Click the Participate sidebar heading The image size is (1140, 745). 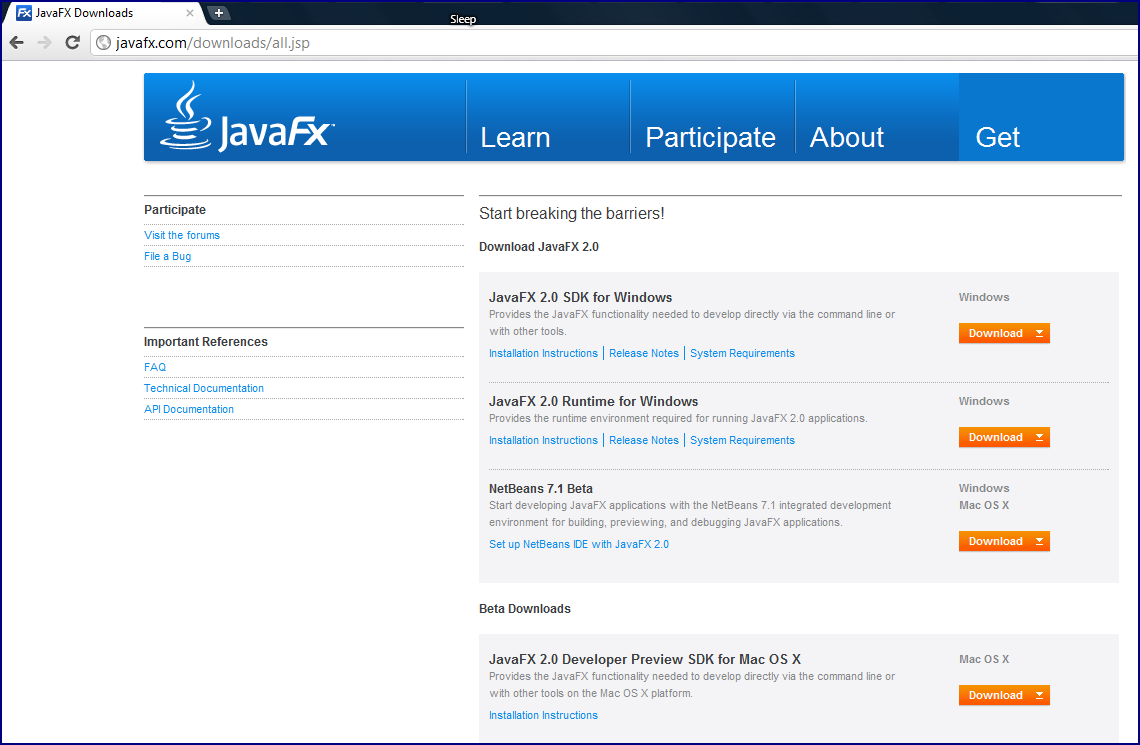pos(174,210)
